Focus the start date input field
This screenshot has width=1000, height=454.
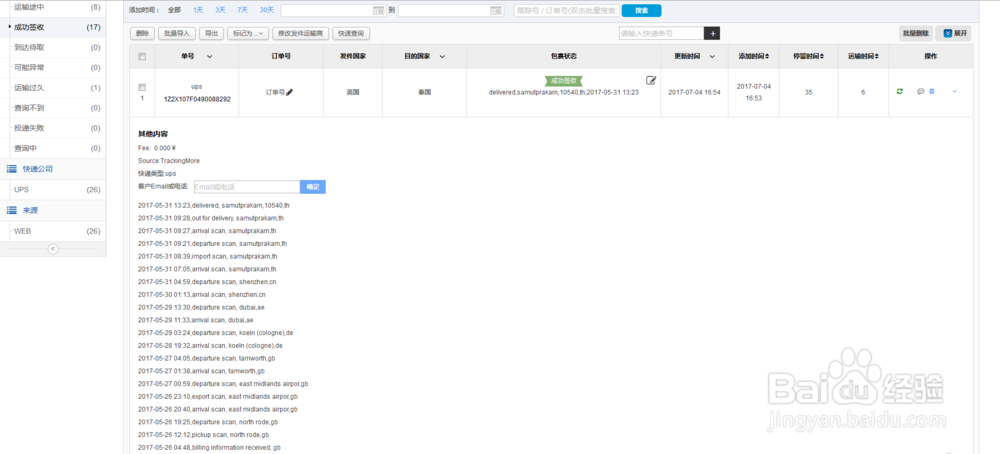click(333, 10)
